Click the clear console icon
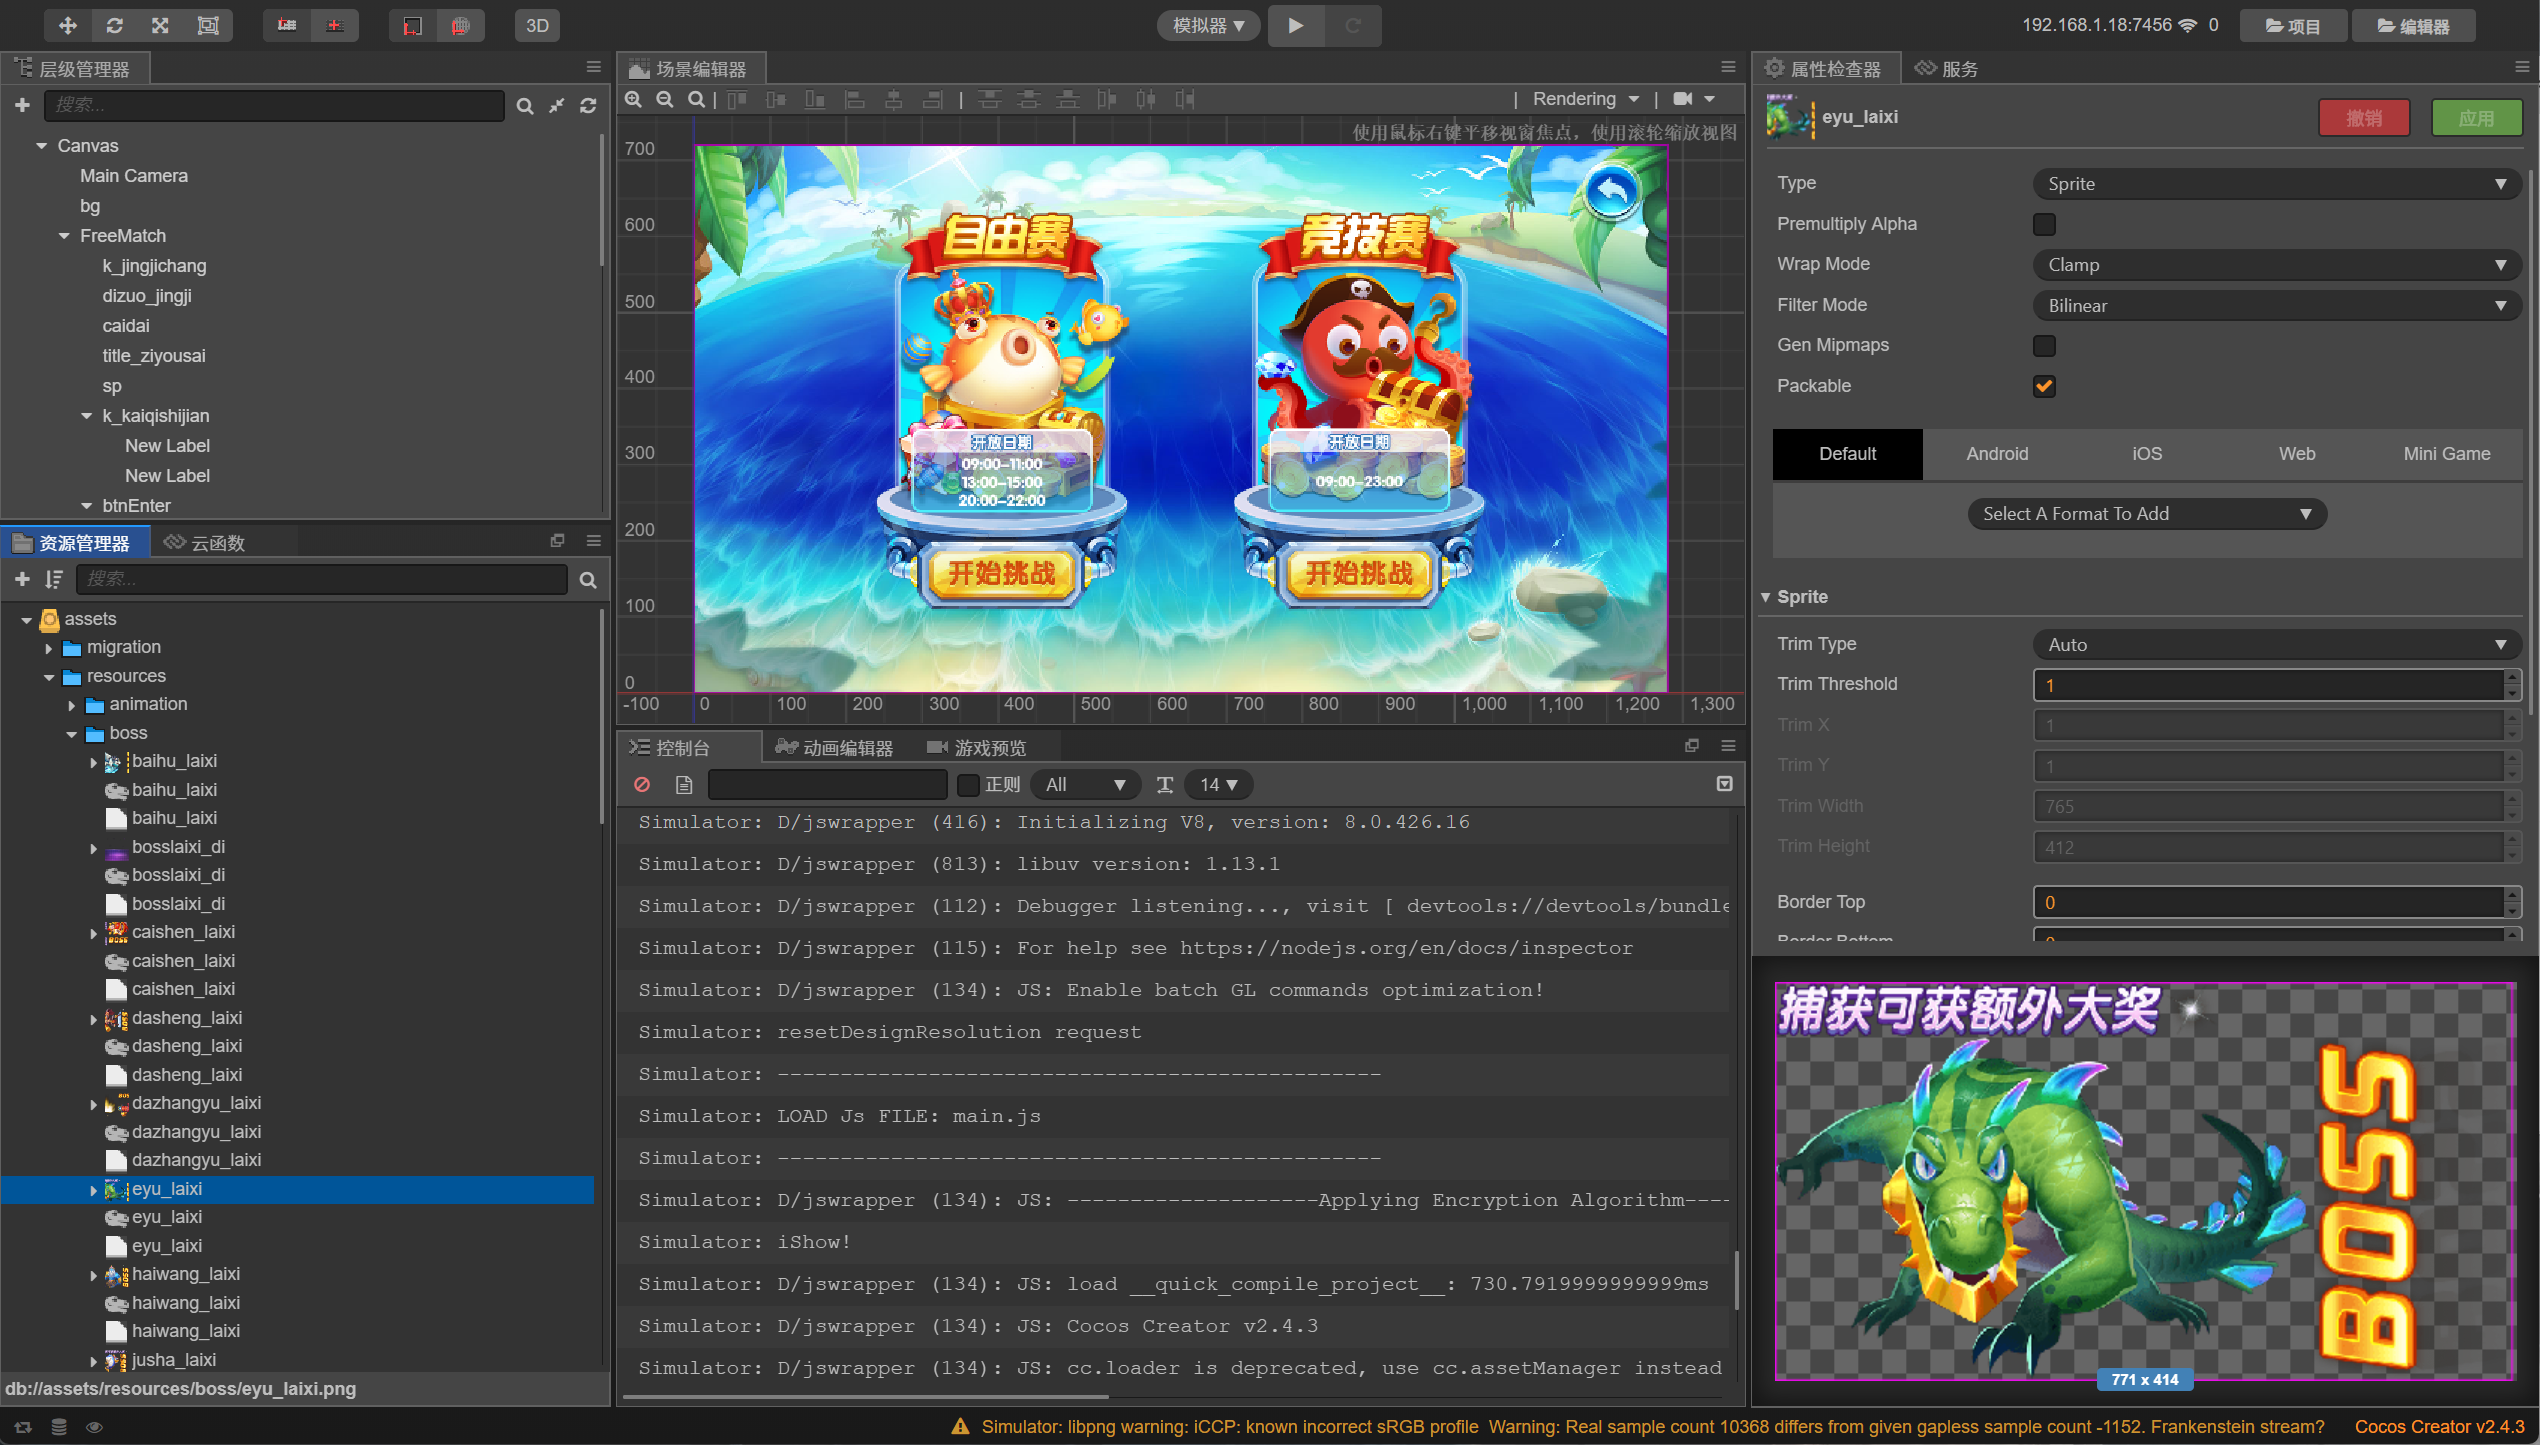Image resolution: width=2540 pixels, height=1445 pixels. click(642, 785)
